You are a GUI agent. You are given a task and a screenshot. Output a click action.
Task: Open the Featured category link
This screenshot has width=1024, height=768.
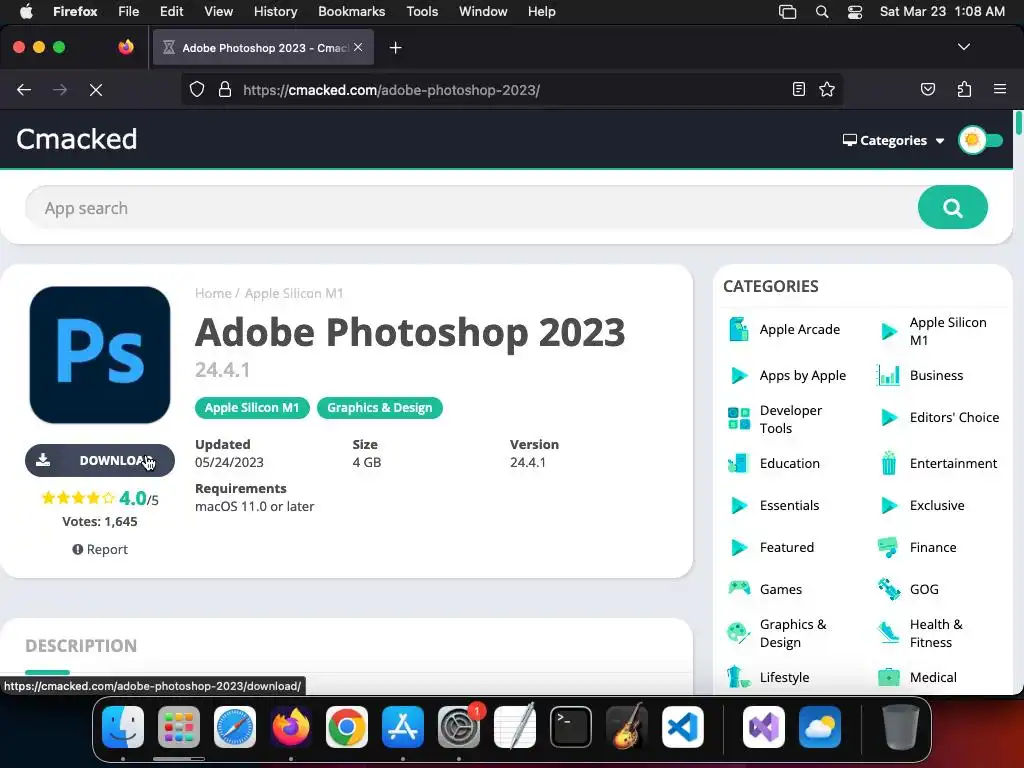[x=786, y=547]
